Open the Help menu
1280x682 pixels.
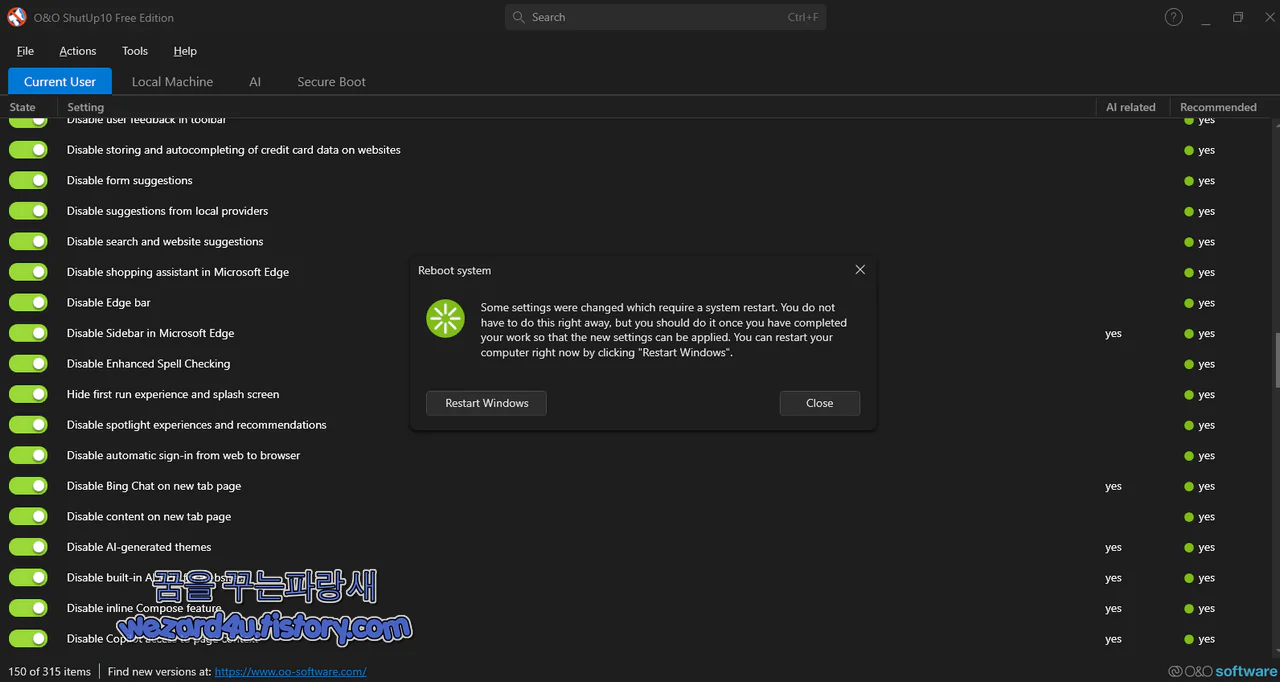coord(185,51)
